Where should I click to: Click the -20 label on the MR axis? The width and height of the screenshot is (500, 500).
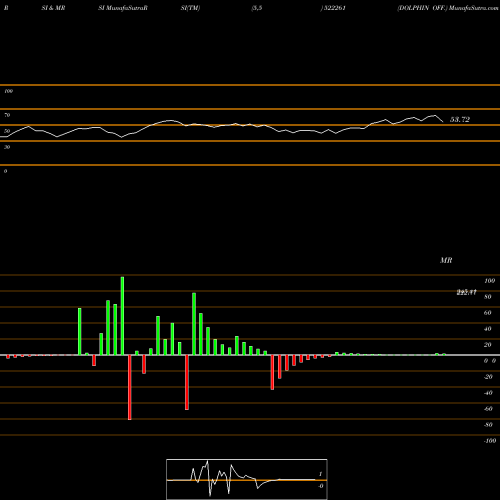click(x=488, y=377)
